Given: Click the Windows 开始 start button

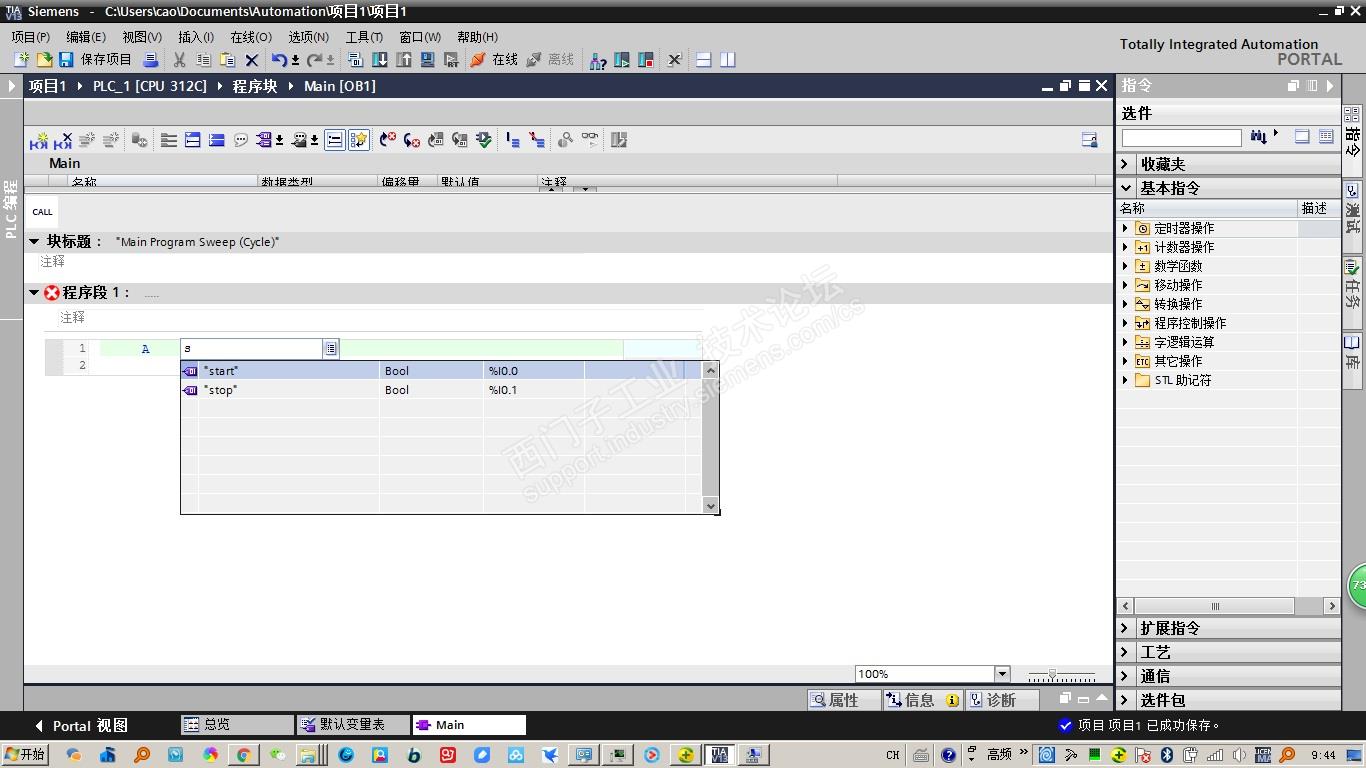Looking at the screenshot, I should click(25, 754).
